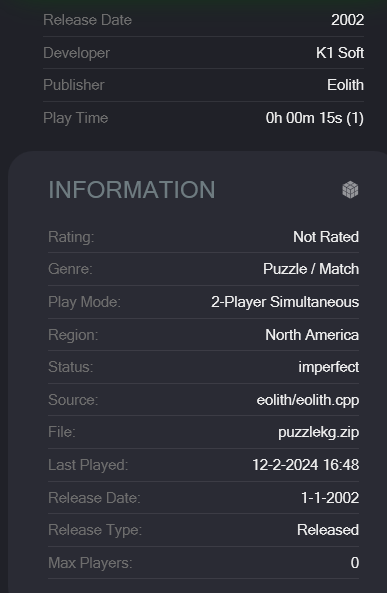
Task: Click the Not Rated rating value
Action: click(x=326, y=237)
